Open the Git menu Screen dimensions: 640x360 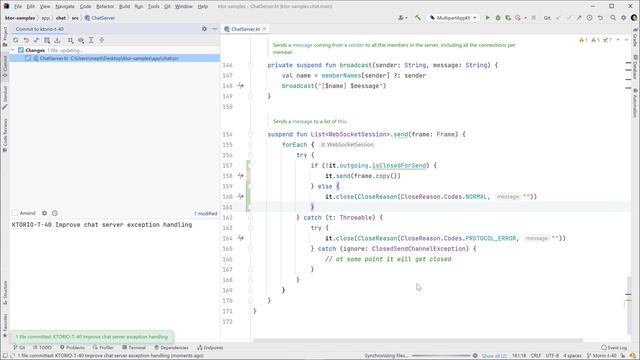point(167,7)
